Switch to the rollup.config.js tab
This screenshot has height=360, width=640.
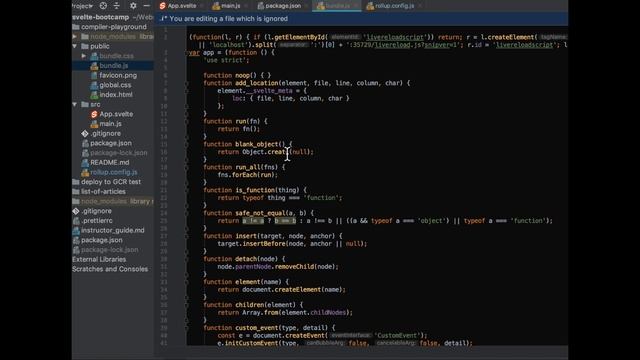point(394,6)
